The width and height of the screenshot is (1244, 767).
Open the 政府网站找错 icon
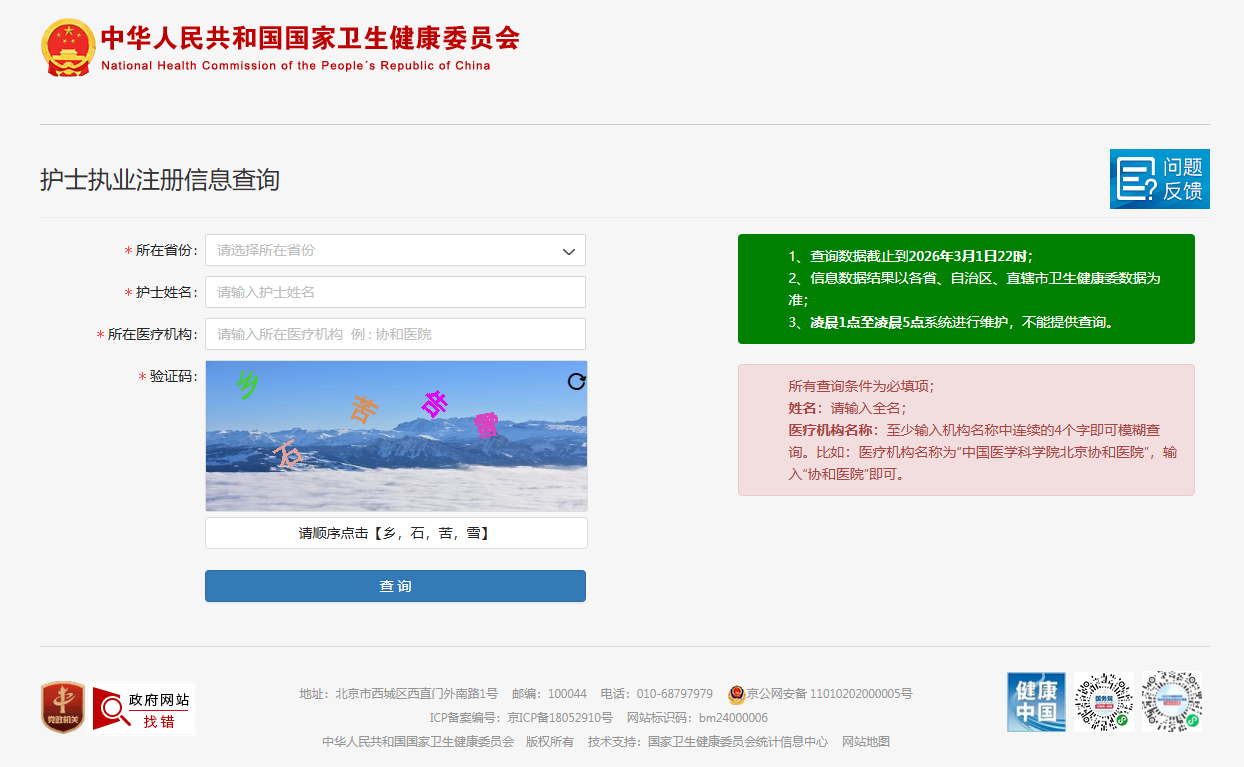142,708
